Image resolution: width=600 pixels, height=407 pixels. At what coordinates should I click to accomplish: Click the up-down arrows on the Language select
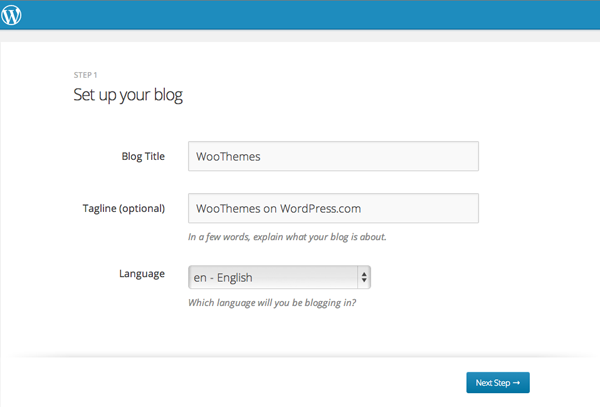364,277
